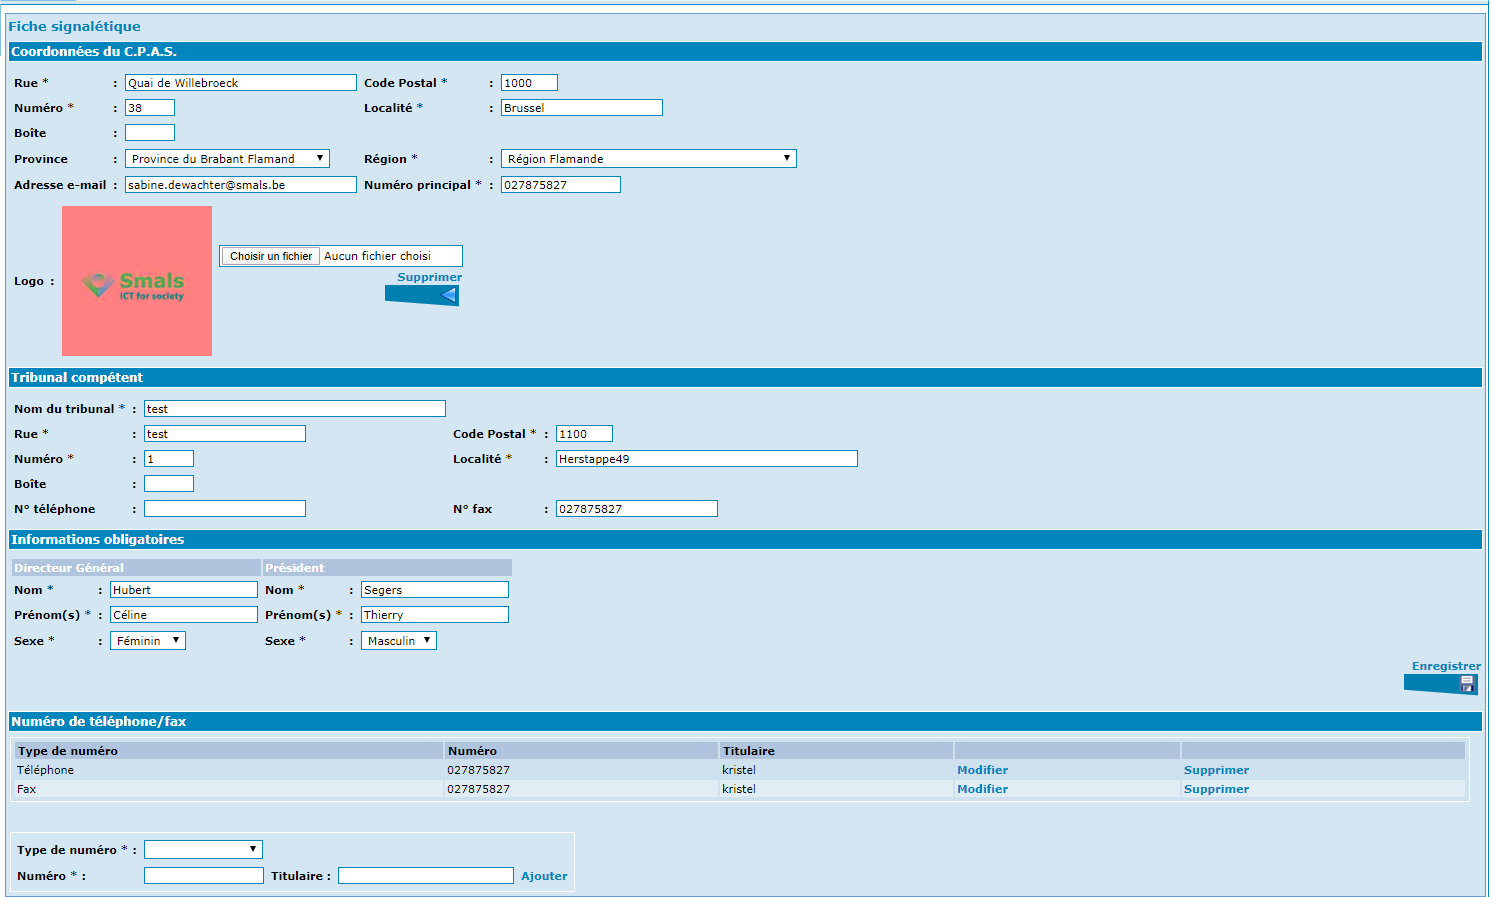
Task: Click the Président Nom field Segers
Action: click(435, 590)
